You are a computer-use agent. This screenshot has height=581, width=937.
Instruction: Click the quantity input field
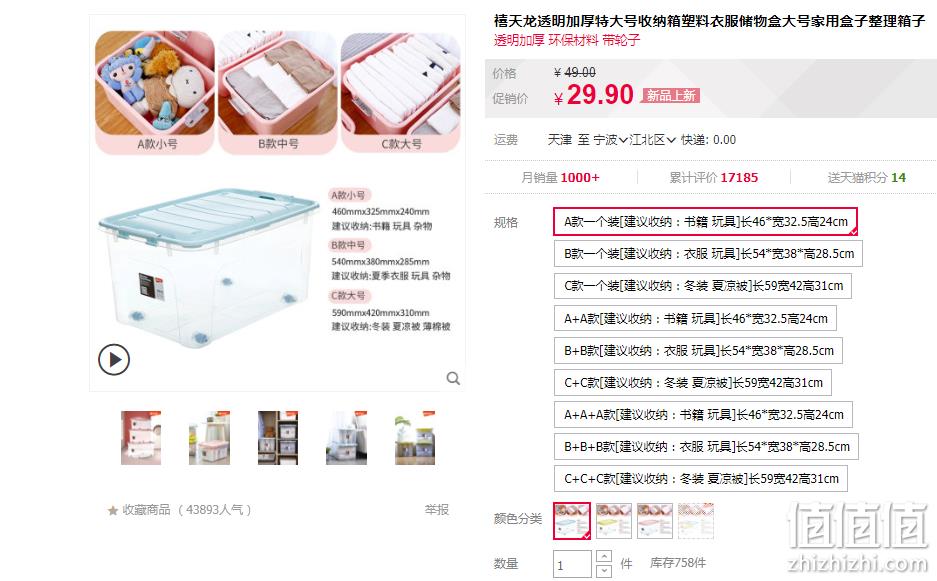click(572, 564)
